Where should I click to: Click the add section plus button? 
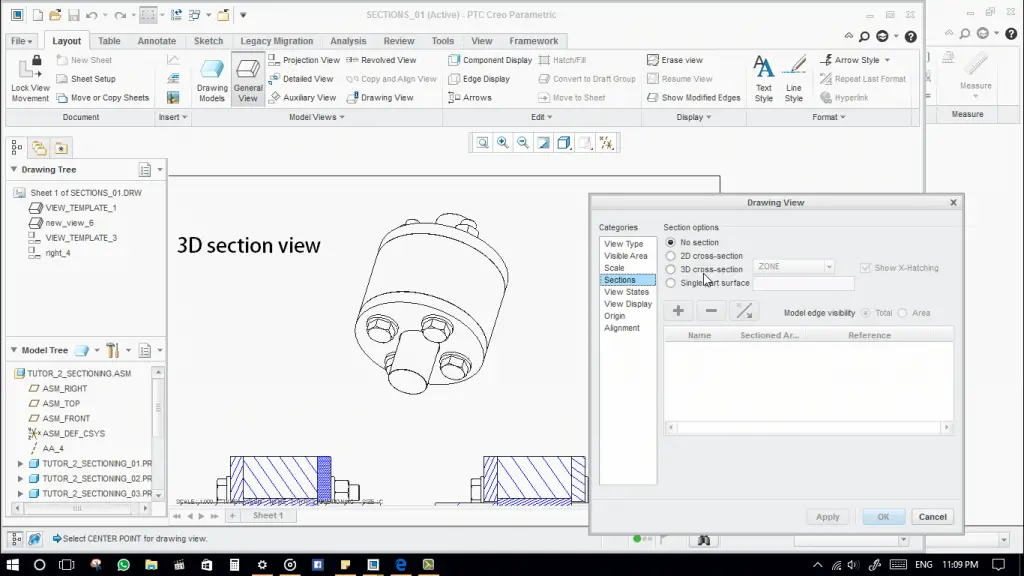(x=678, y=311)
